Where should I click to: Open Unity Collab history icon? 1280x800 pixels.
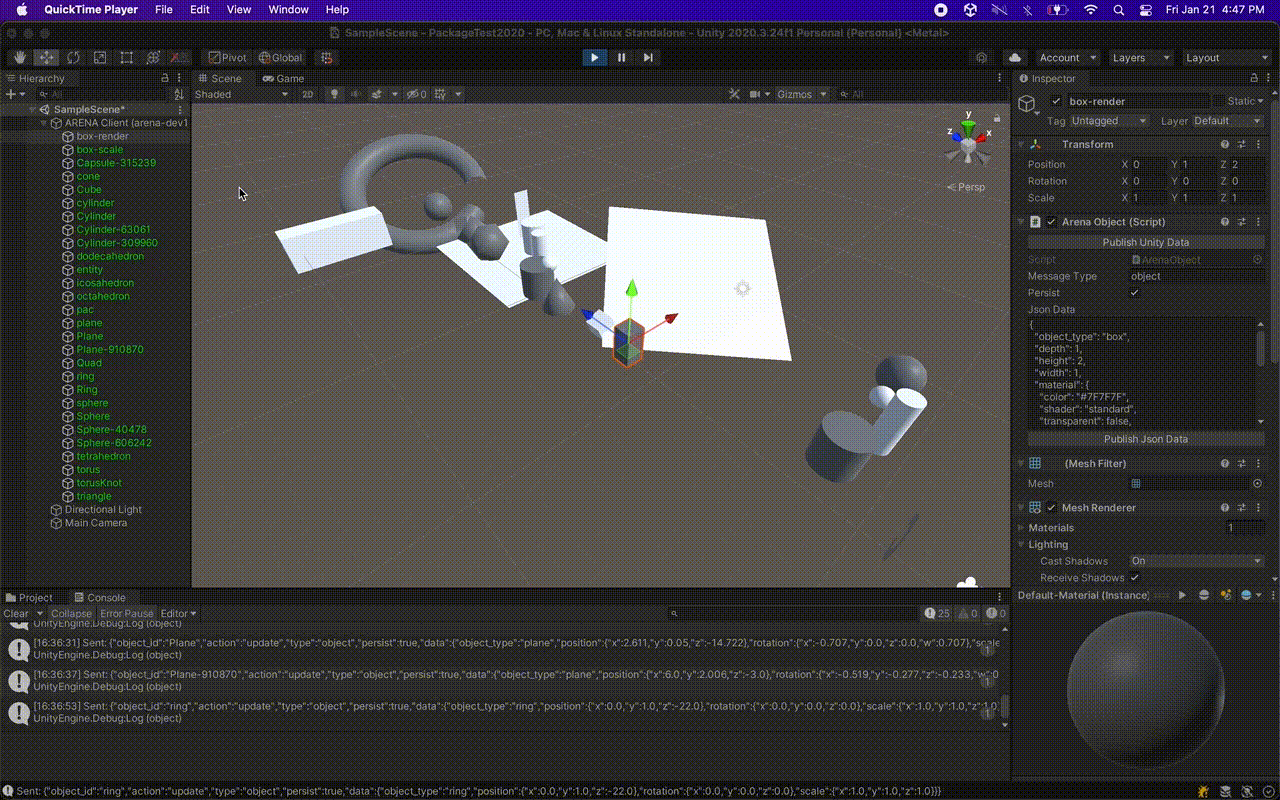982,58
